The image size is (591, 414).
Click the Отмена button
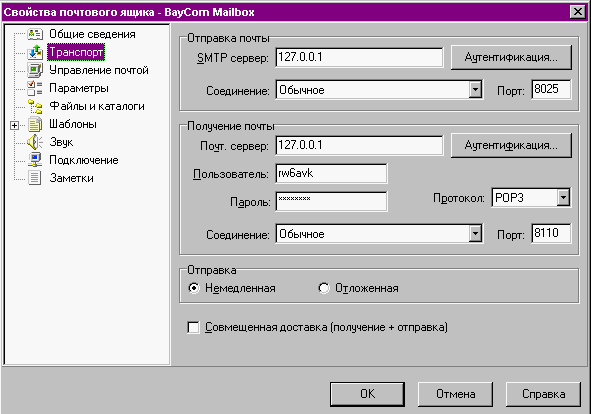[455, 394]
